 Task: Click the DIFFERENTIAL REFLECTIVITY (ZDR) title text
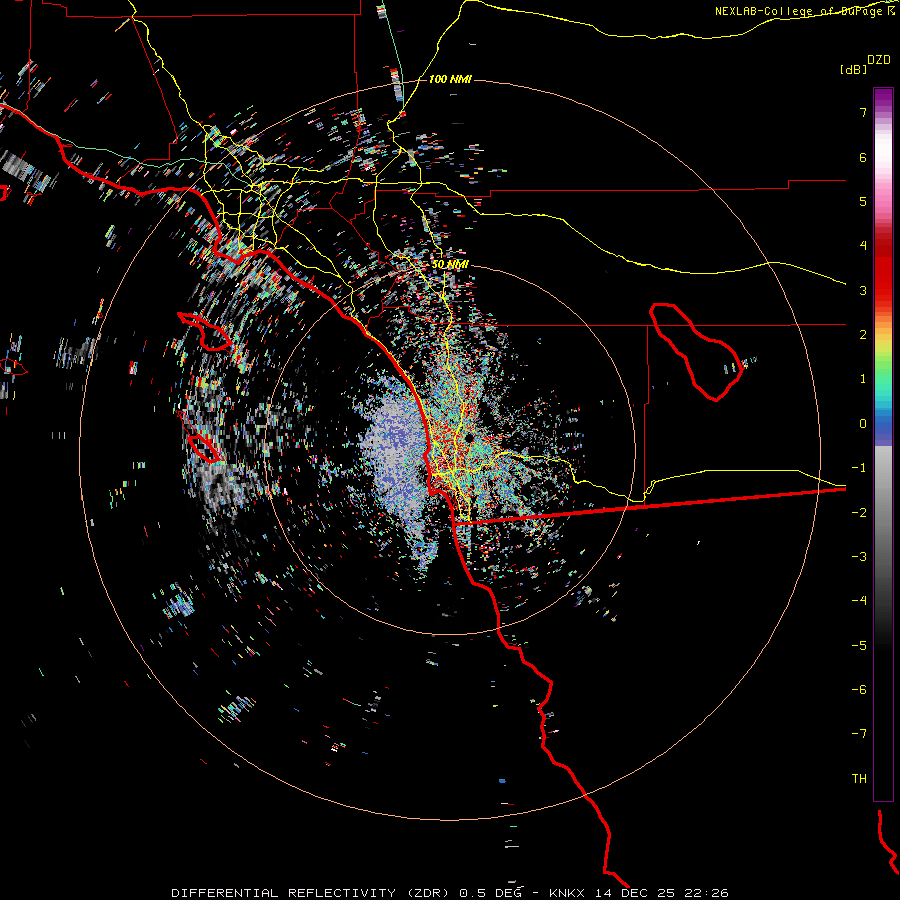(313, 893)
